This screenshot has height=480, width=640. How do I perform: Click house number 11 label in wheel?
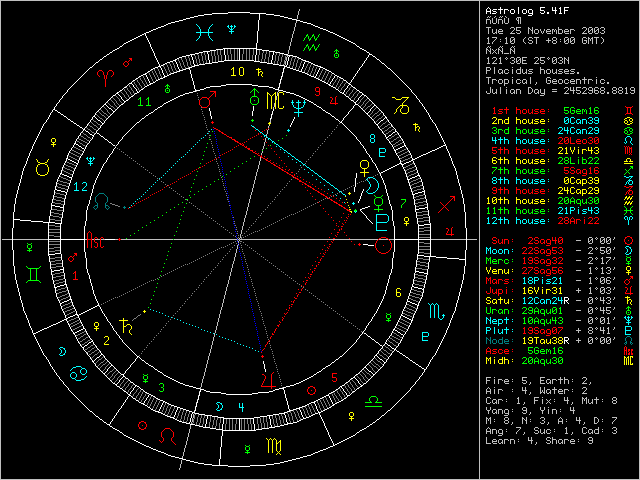pyautogui.click(x=144, y=102)
